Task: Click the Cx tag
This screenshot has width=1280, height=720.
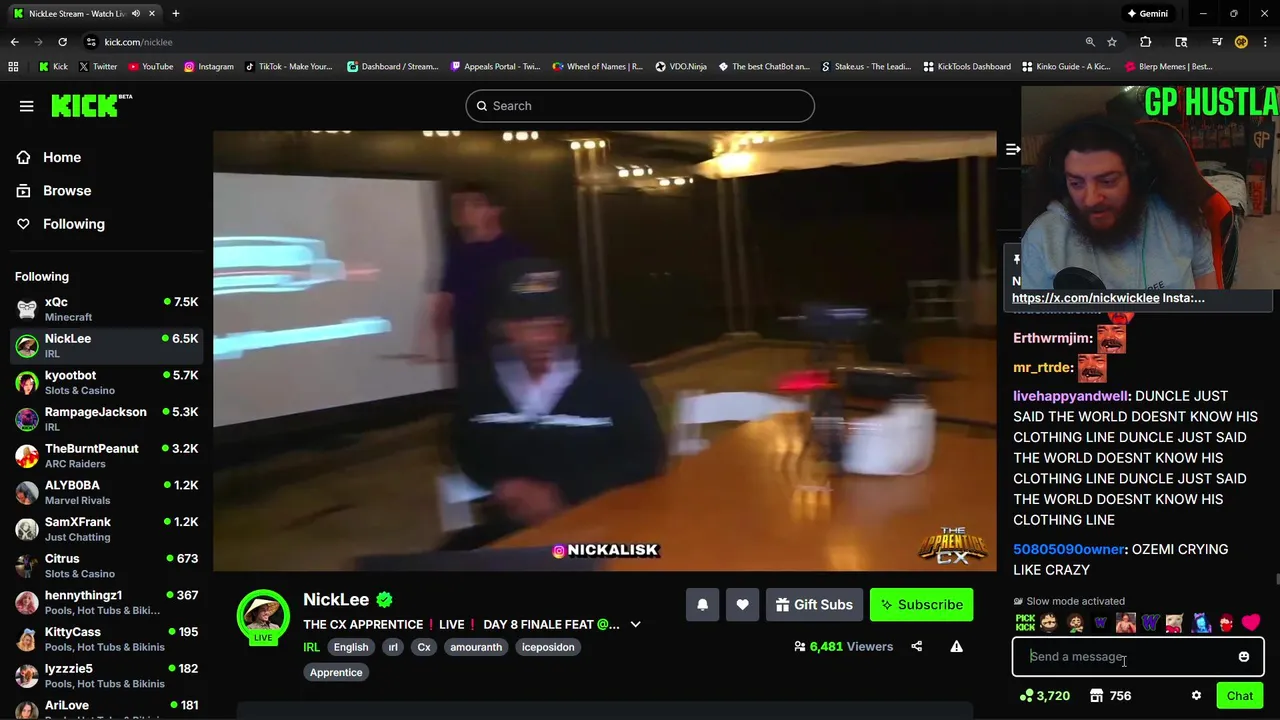Action: (x=424, y=647)
